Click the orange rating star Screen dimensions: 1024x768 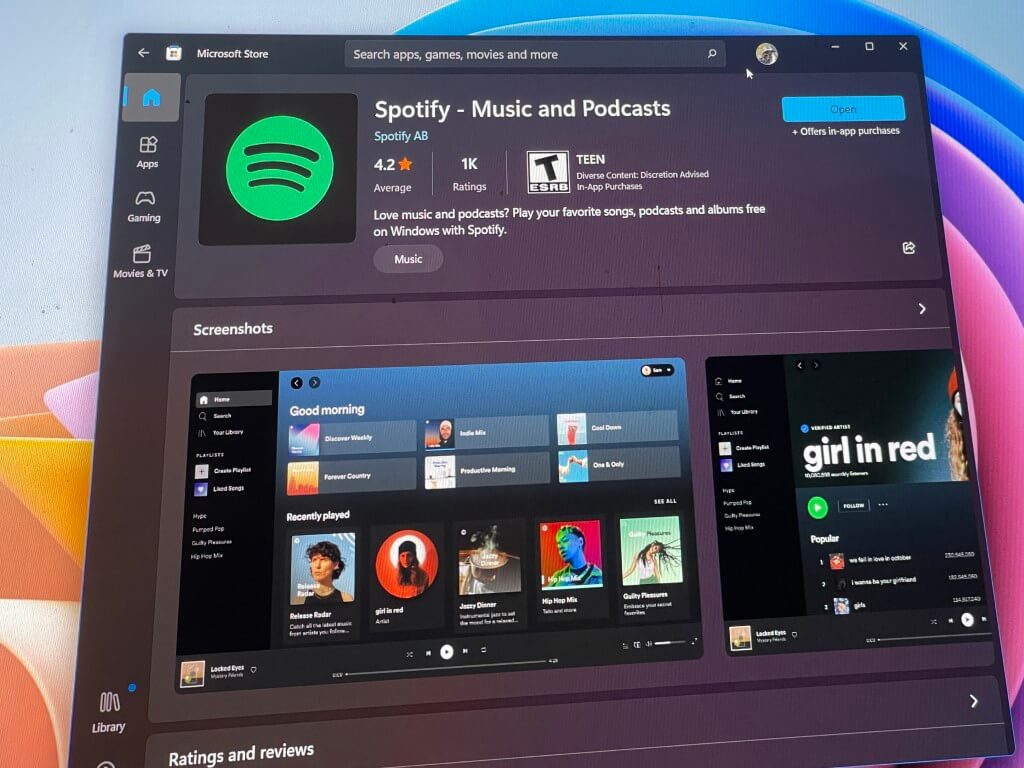[x=405, y=164]
